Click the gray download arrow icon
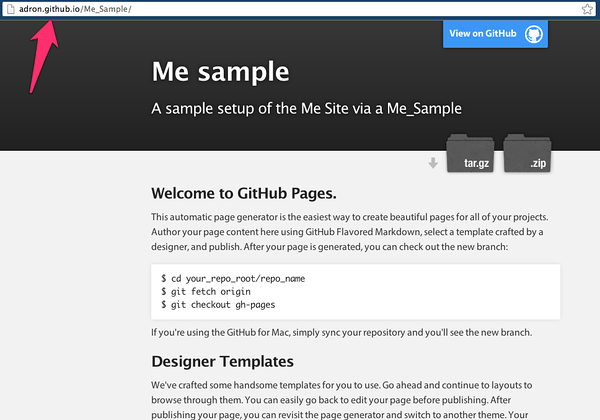The image size is (600, 420). coord(433,163)
